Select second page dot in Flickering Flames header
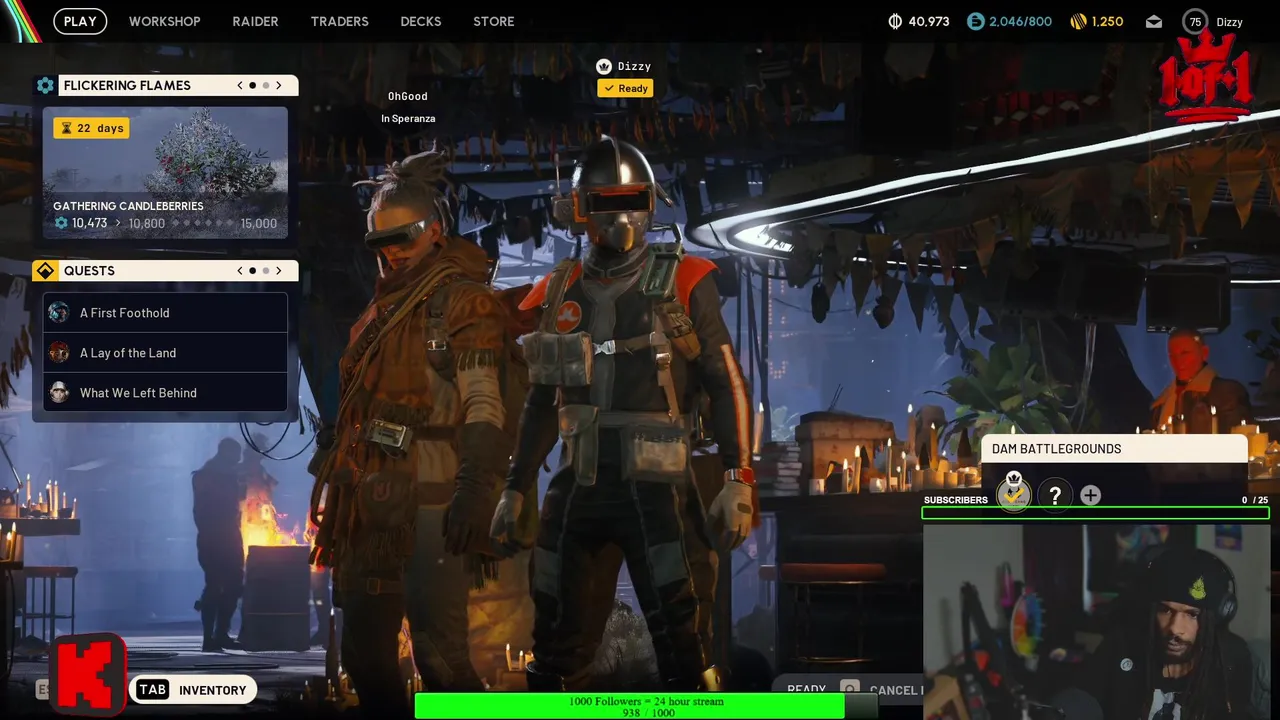 [x=265, y=85]
